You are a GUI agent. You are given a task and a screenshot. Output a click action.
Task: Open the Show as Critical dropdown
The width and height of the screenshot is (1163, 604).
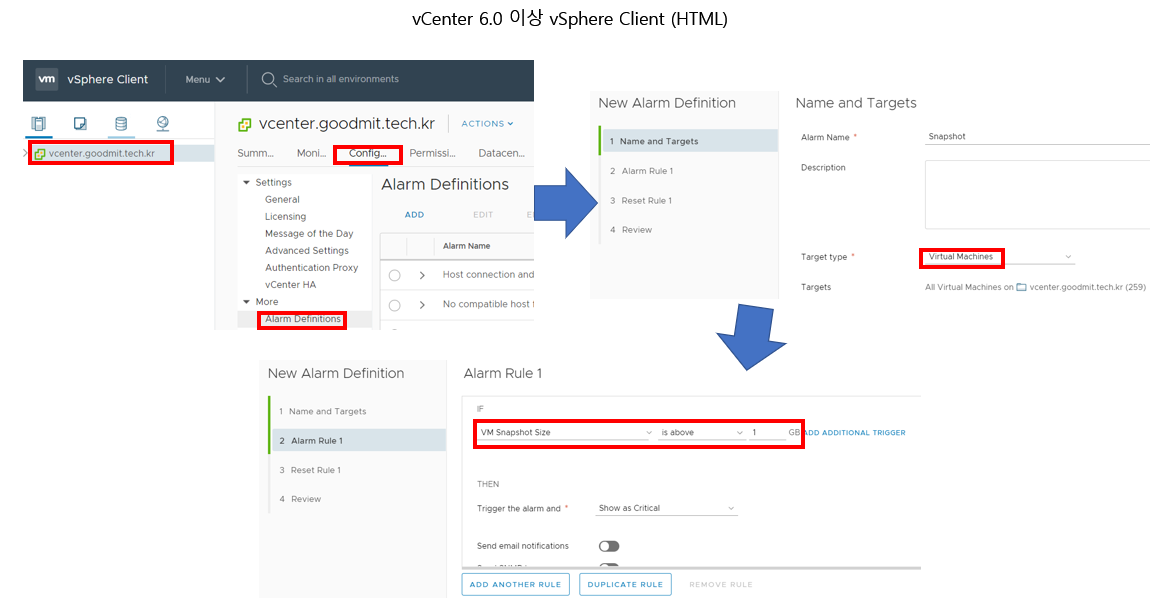(666, 508)
